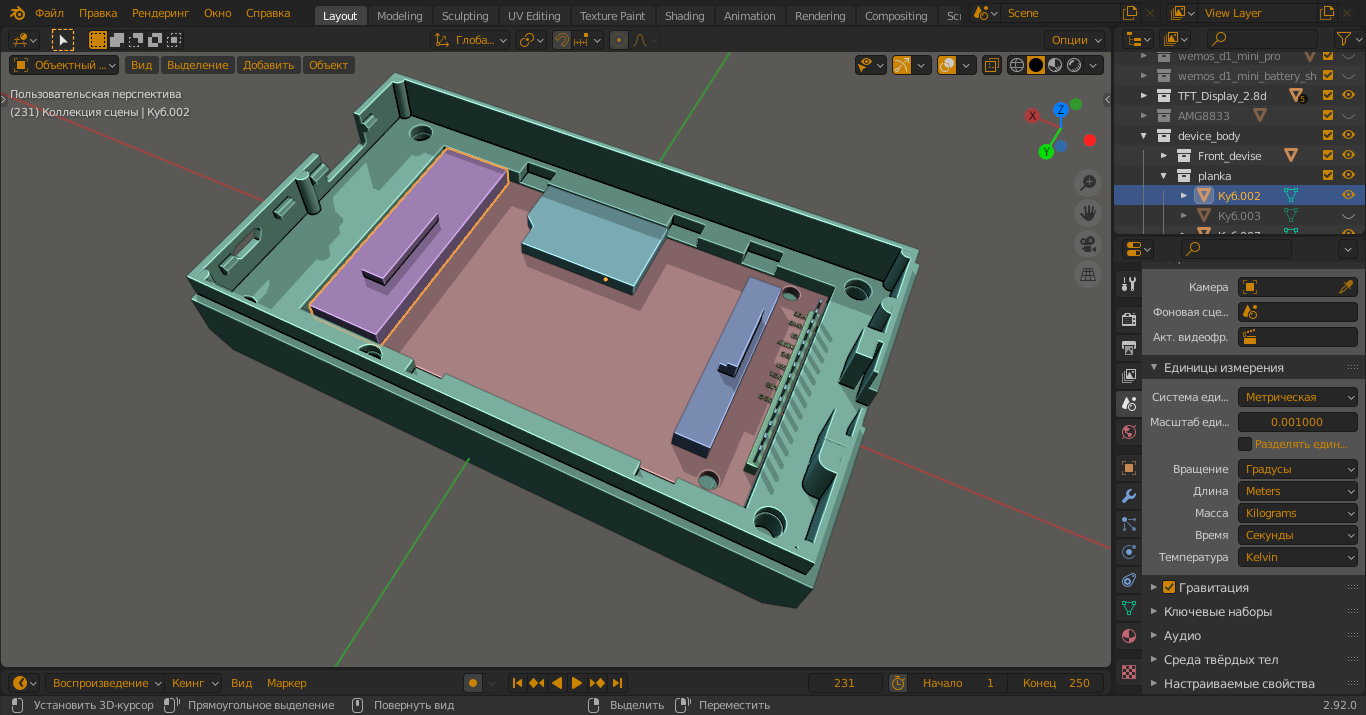1366x715 pixels.
Task: Open the Output properties tab
Action: 1129,348
